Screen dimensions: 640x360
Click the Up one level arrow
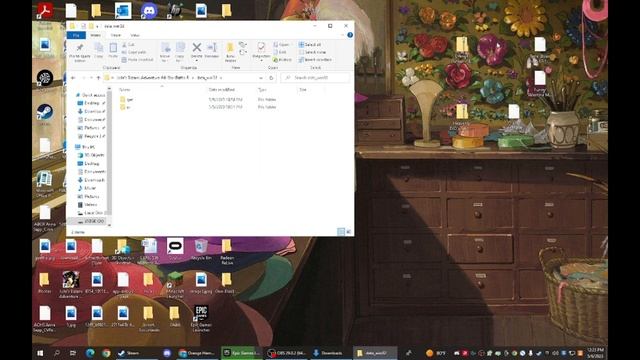98,78
